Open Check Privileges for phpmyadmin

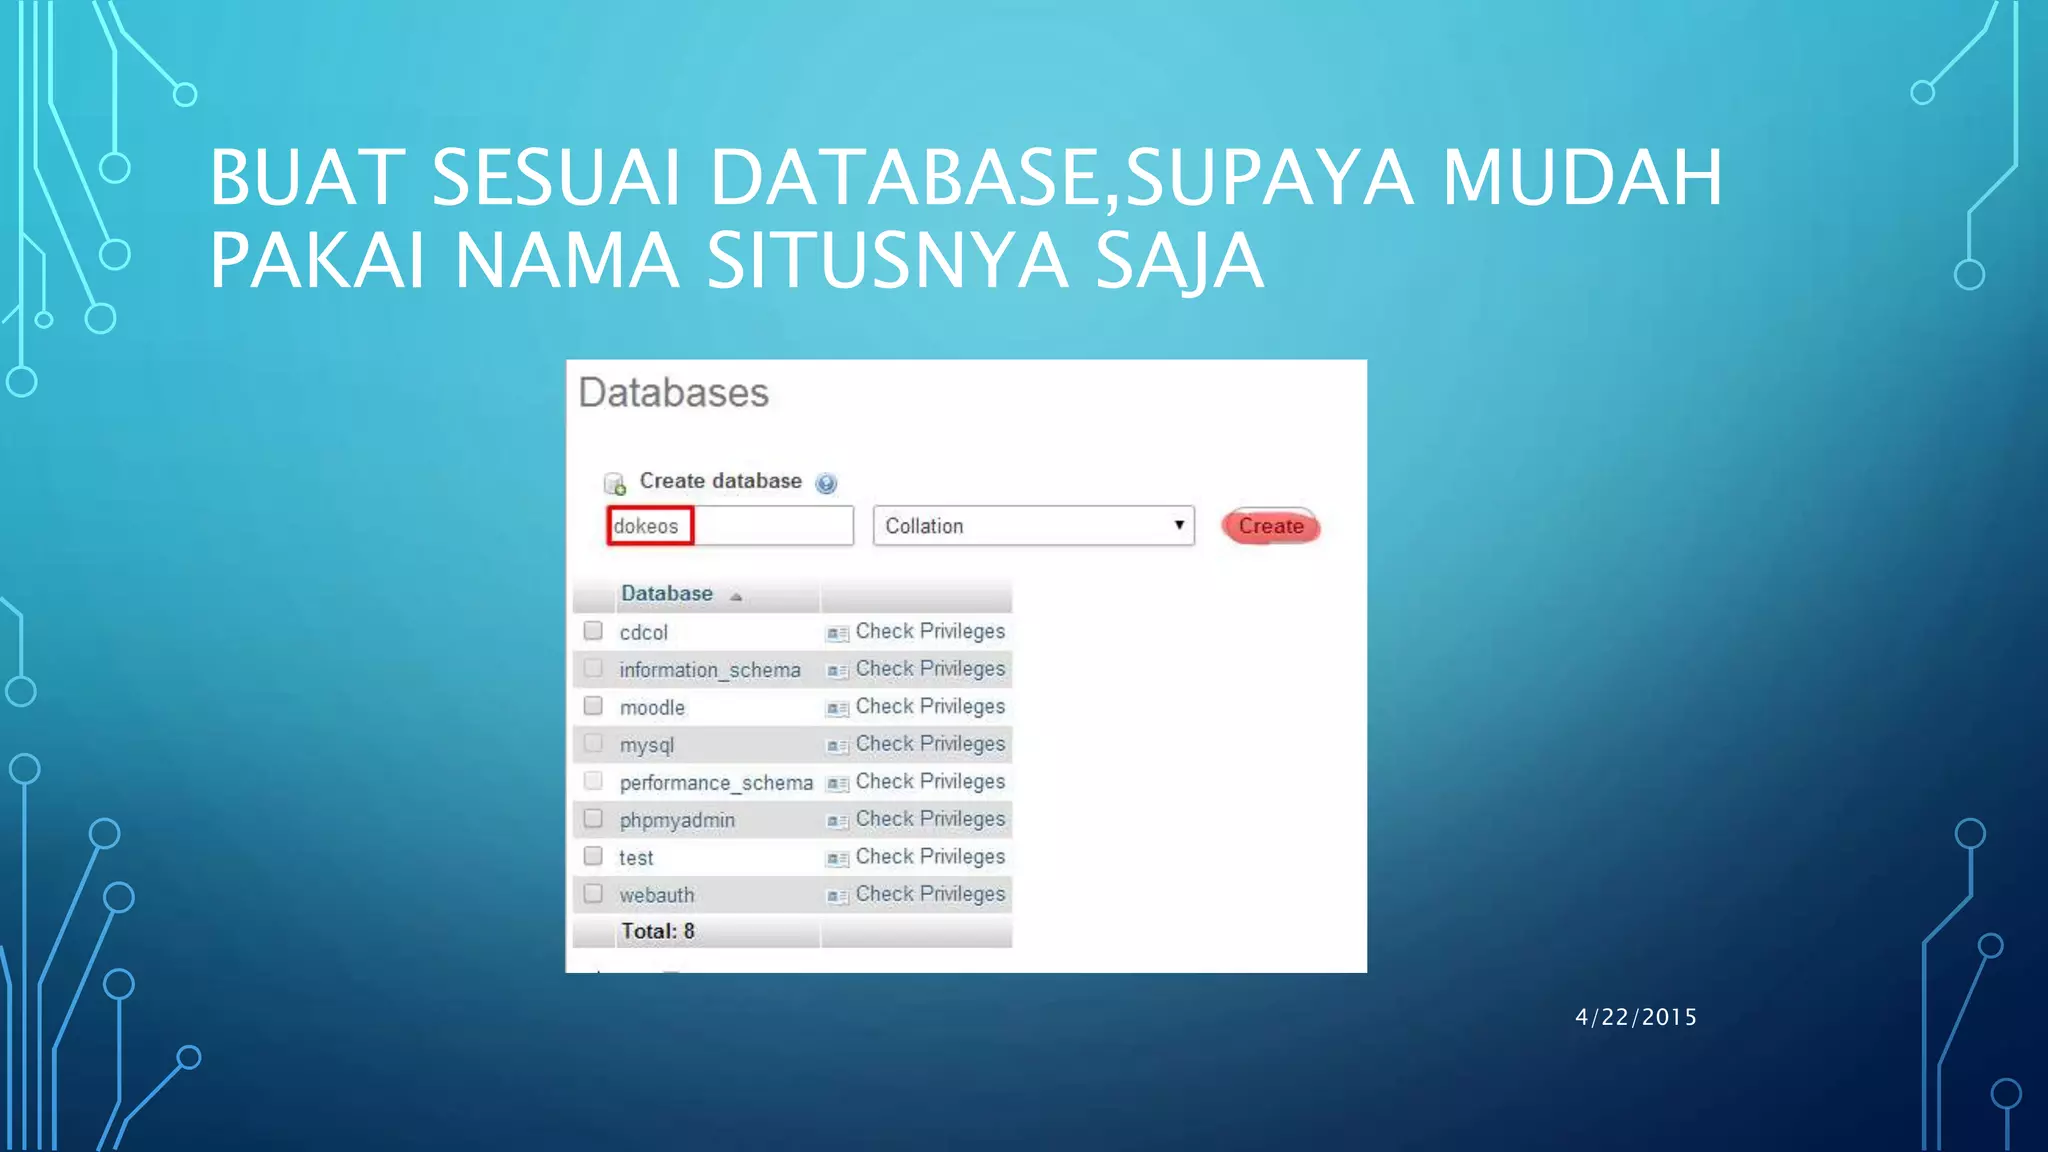click(x=930, y=819)
